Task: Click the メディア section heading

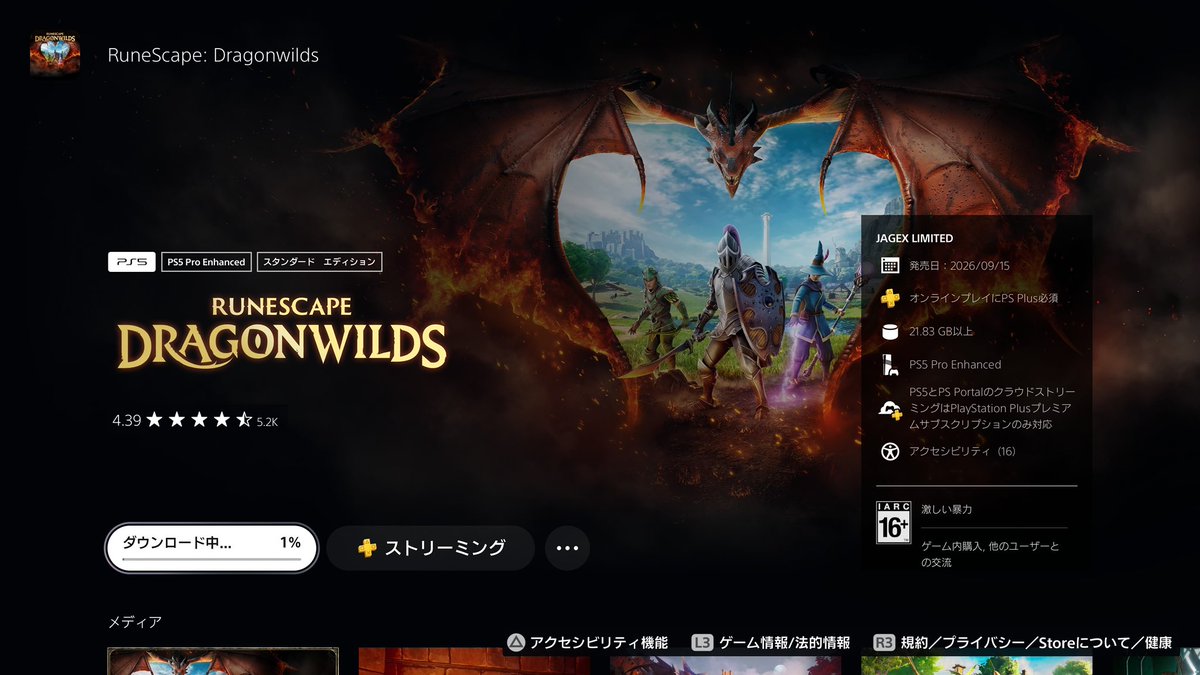Action: pyautogui.click(x=135, y=622)
